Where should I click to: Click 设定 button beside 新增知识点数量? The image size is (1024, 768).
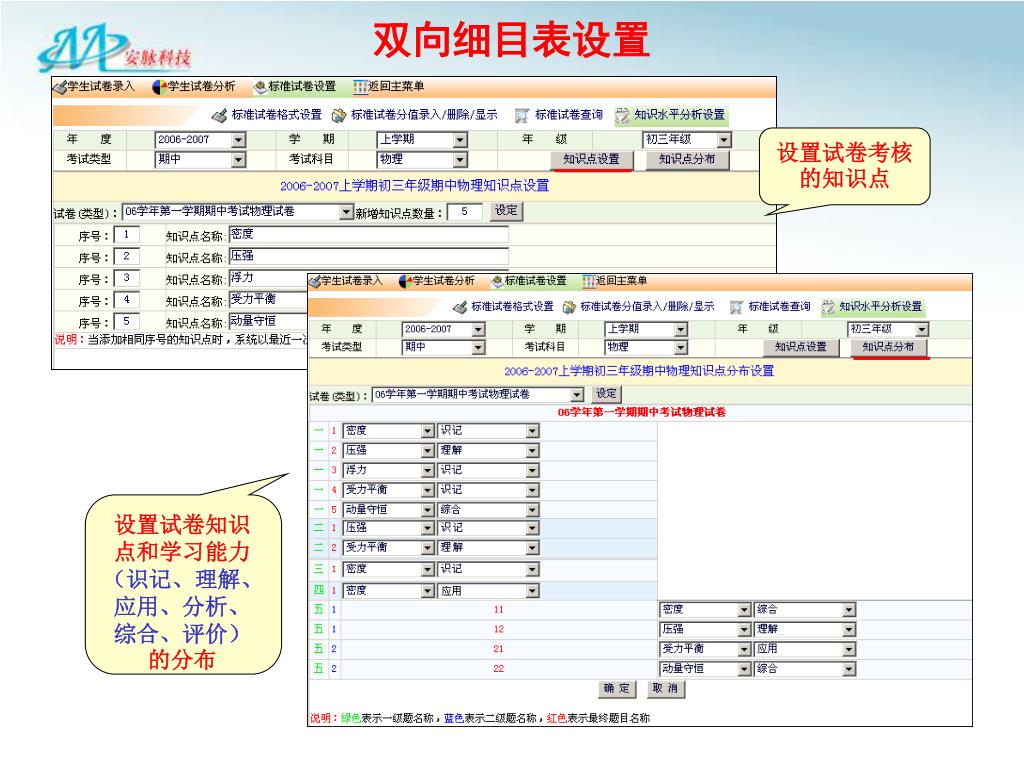click(x=506, y=211)
